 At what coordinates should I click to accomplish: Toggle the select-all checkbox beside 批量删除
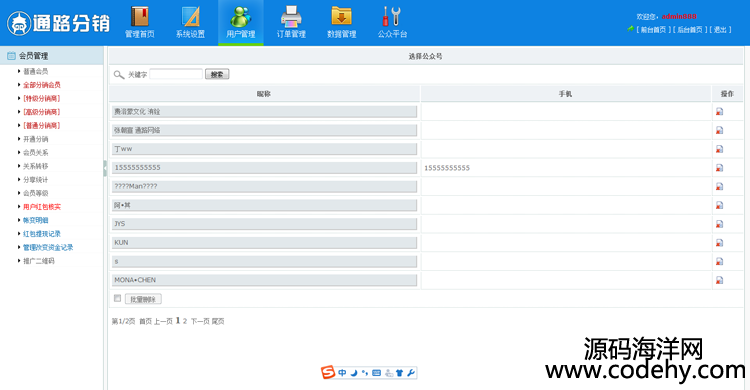pyautogui.click(x=117, y=298)
